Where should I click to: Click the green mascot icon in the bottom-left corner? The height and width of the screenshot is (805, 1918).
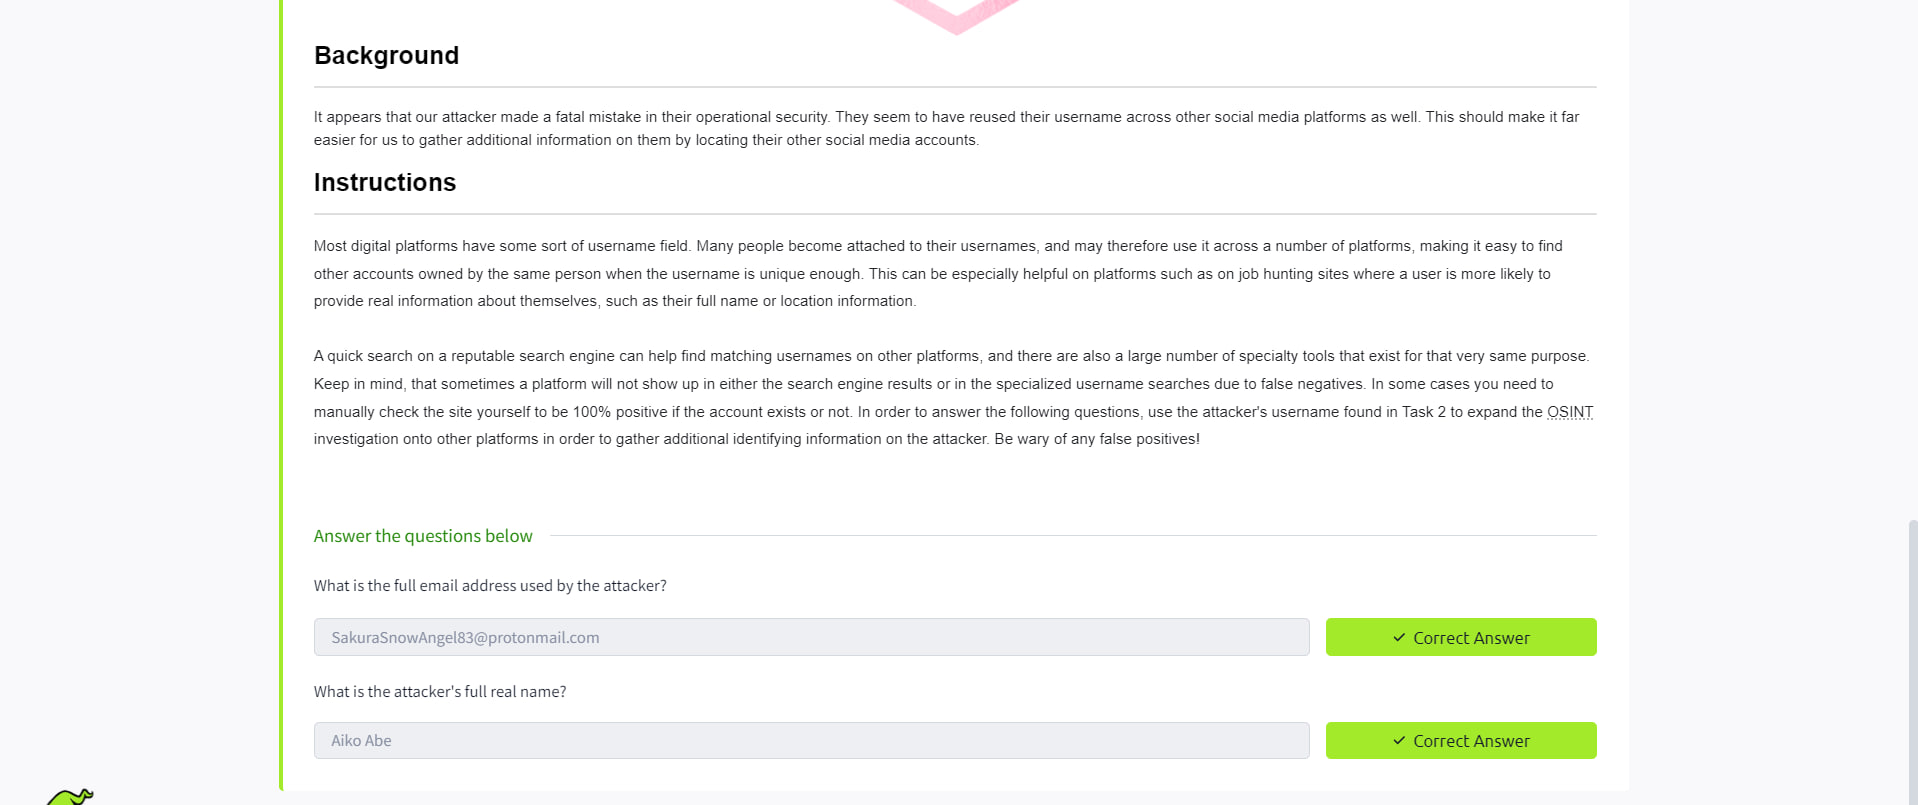(70, 797)
